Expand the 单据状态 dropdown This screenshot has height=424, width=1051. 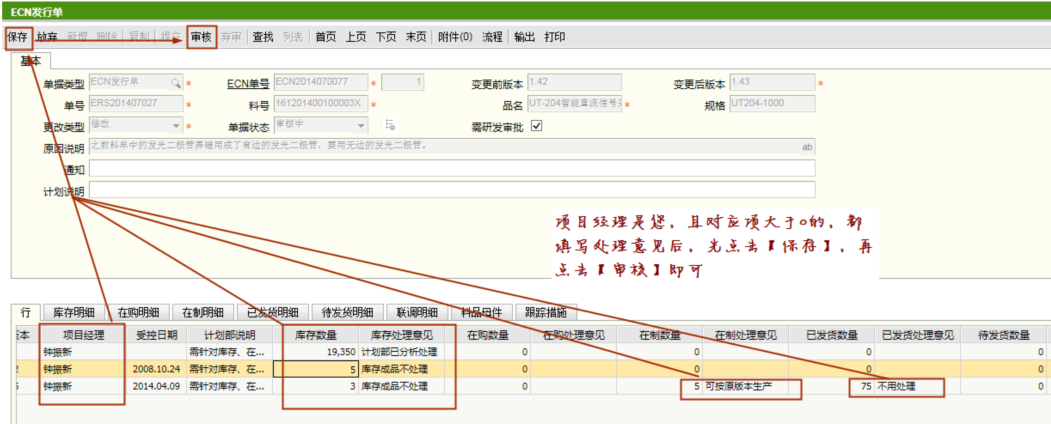point(362,125)
